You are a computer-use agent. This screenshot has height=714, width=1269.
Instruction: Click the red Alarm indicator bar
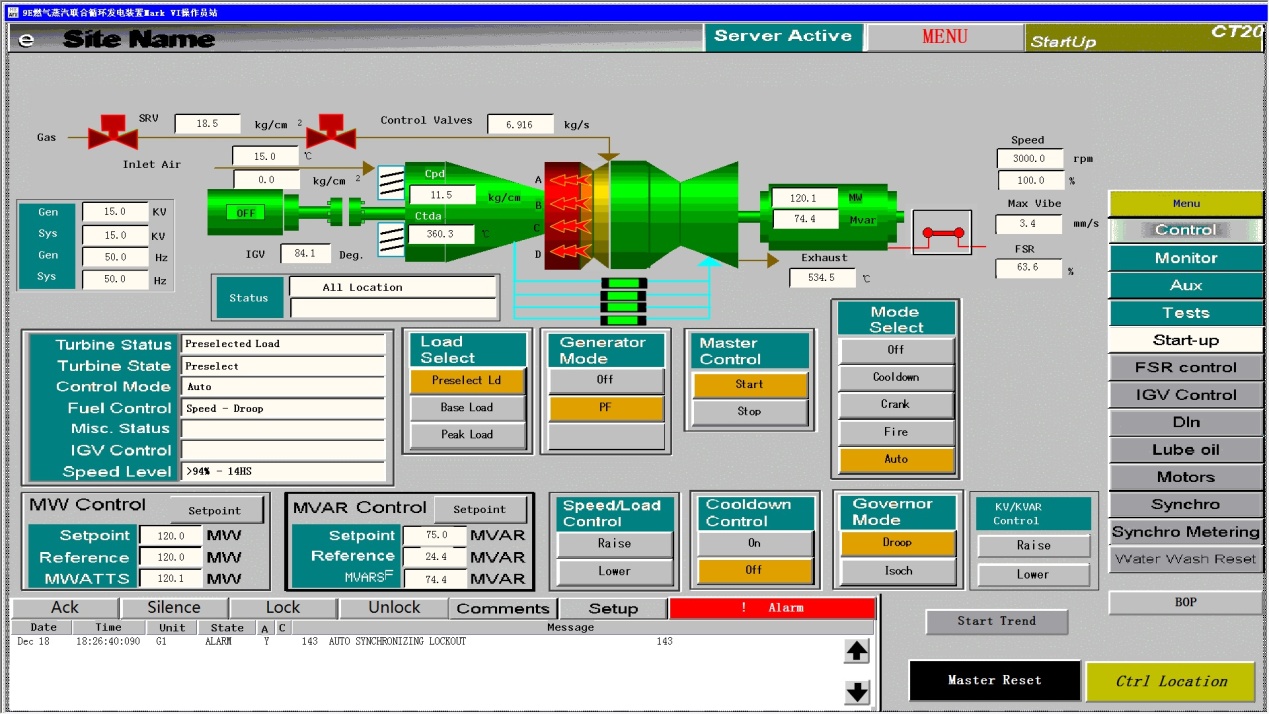pyautogui.click(x=772, y=608)
